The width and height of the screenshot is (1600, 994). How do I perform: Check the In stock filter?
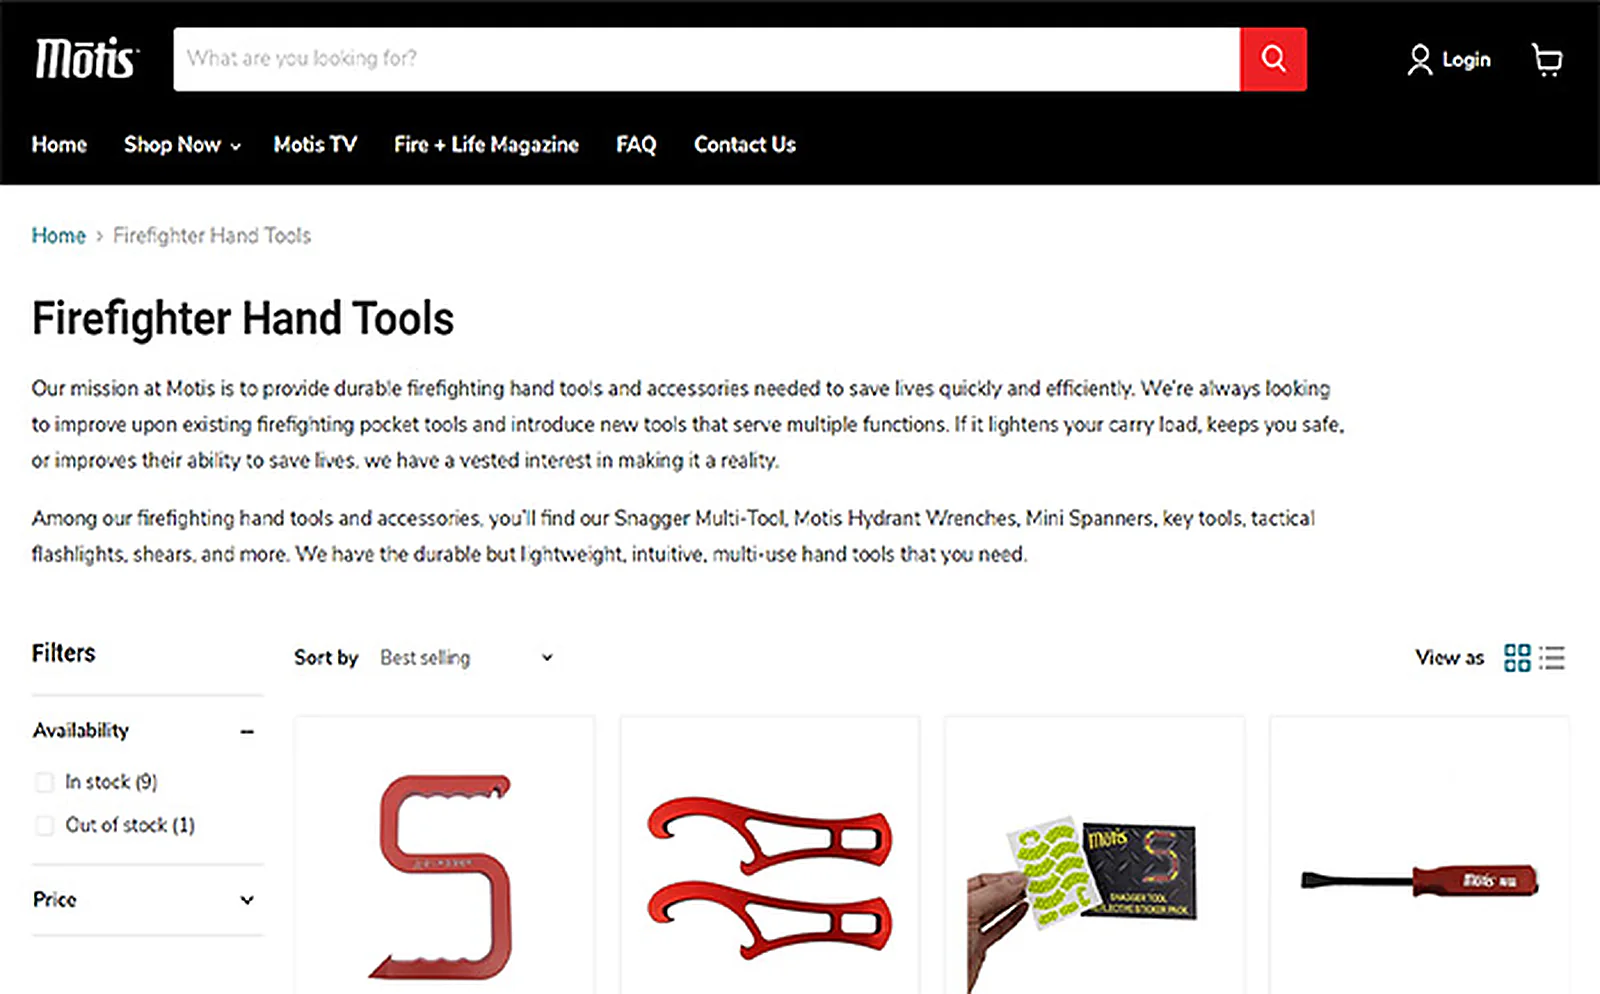44,782
